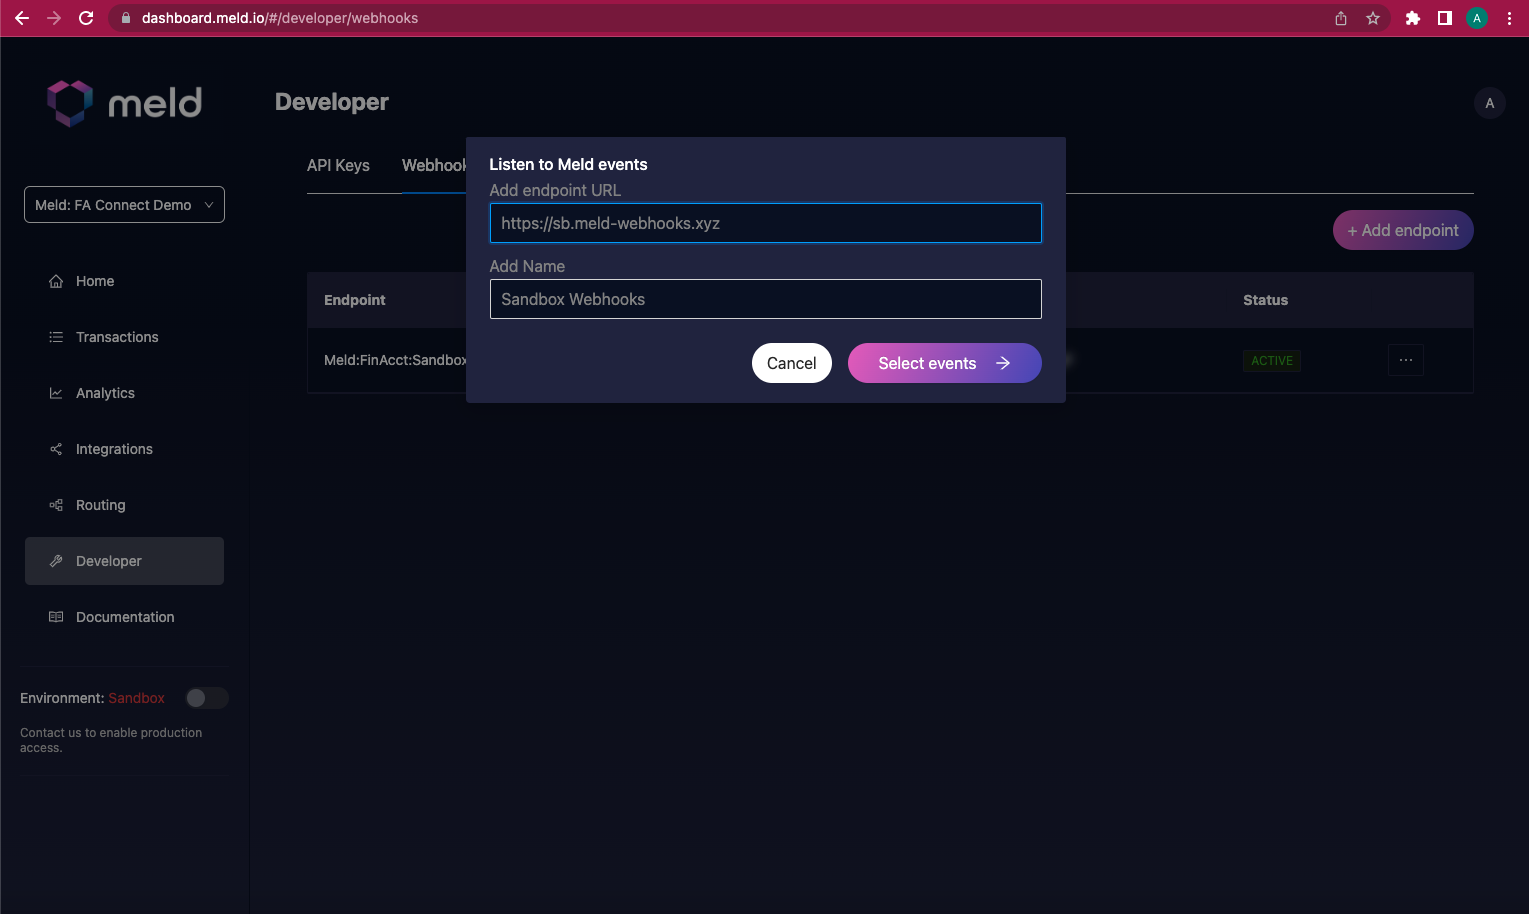
Task: Switch to the Webhooks tab
Action: click(x=434, y=165)
